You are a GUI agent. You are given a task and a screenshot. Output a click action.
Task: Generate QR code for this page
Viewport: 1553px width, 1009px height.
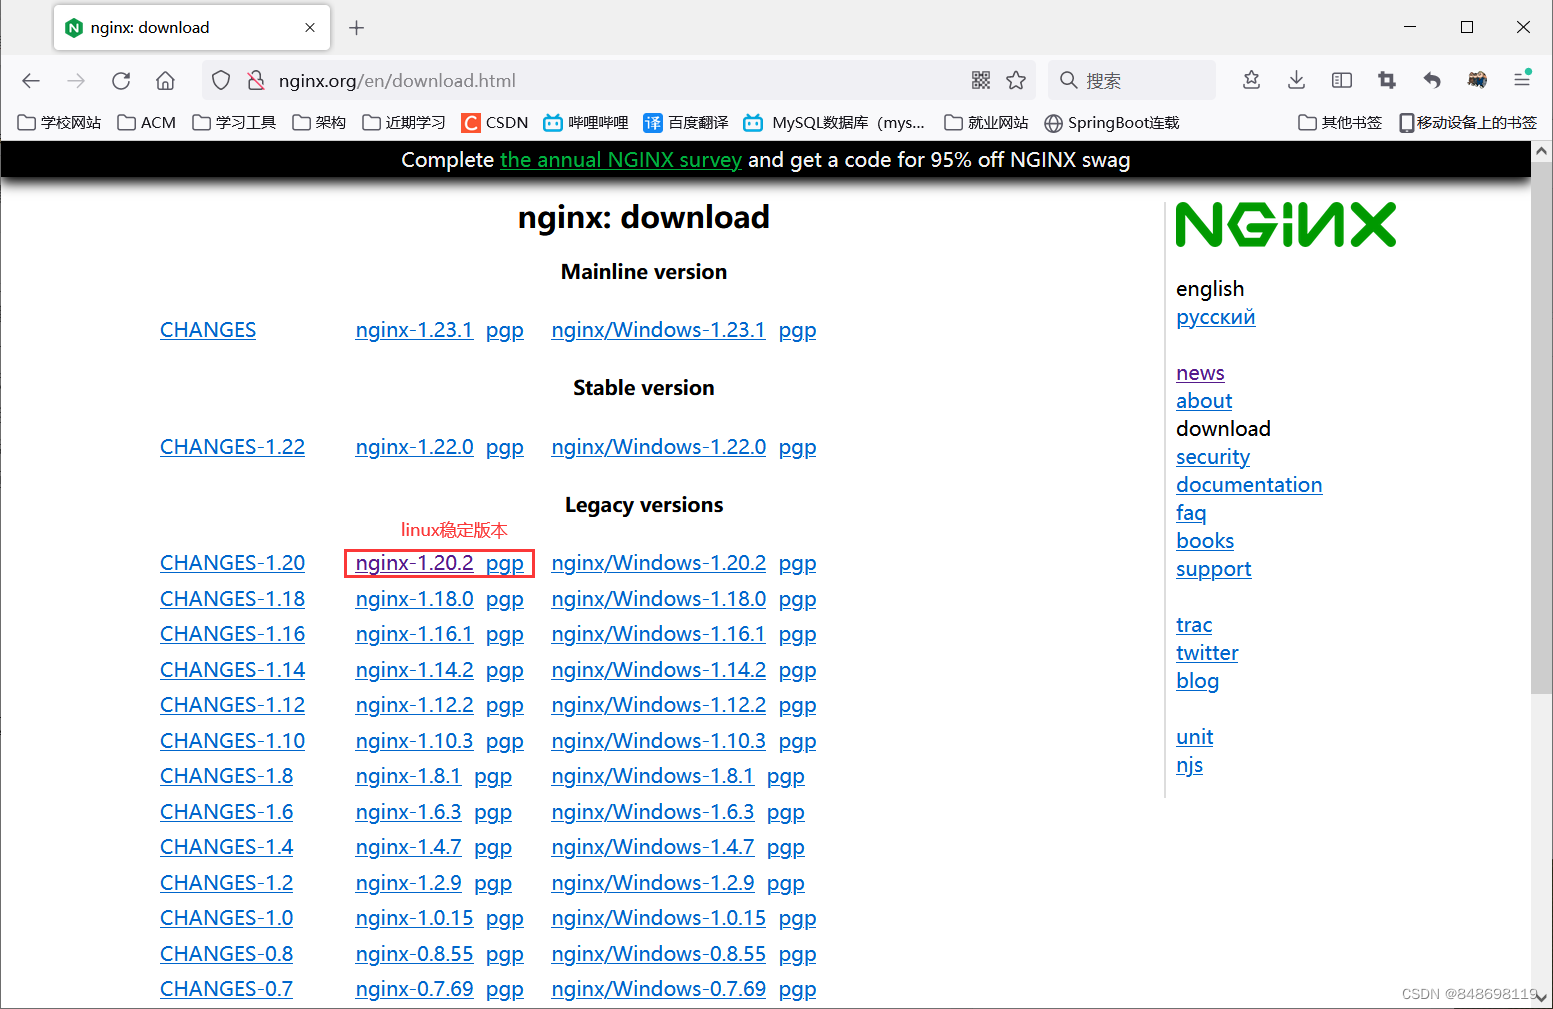(981, 80)
